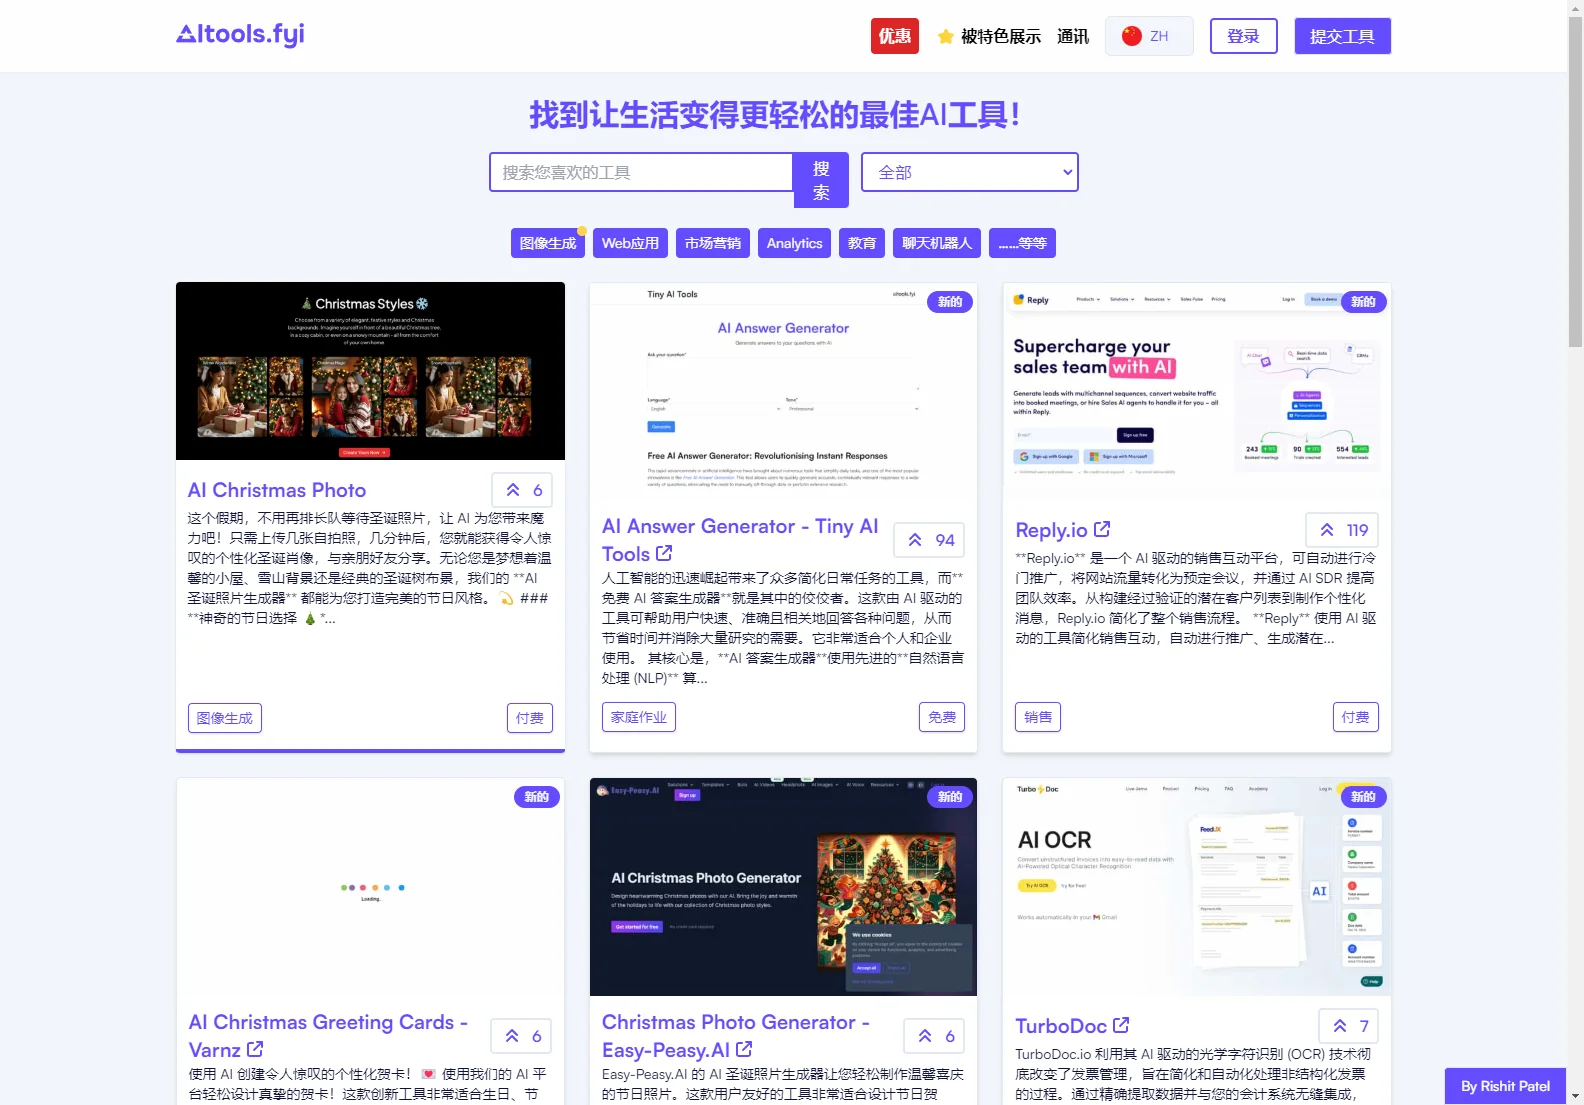Screen dimensions: 1584x1105
Task: Click the By Rishit Patel credit button
Action: click(x=1505, y=1086)
